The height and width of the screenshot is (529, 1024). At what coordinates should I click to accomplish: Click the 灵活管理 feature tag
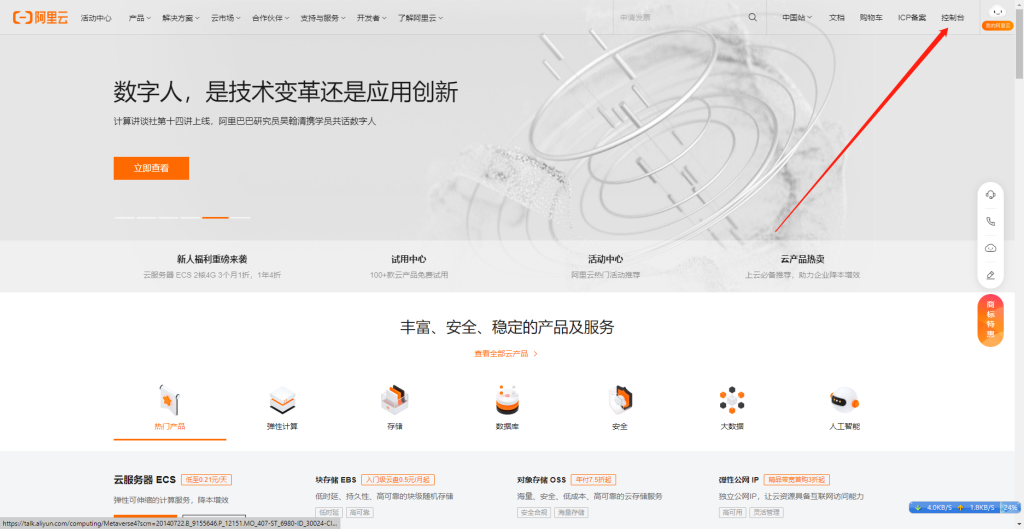click(765, 513)
